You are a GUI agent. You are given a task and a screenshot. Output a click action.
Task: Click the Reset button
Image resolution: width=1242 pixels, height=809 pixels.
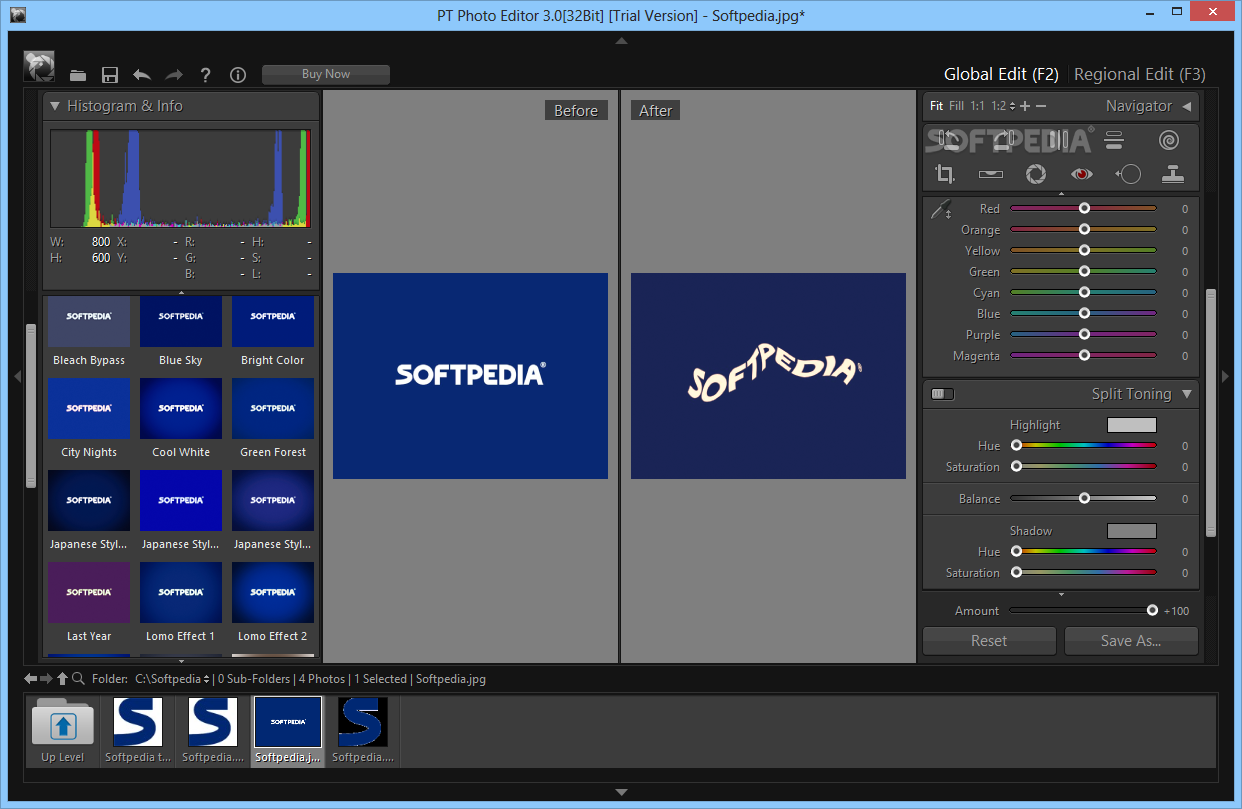coord(989,641)
